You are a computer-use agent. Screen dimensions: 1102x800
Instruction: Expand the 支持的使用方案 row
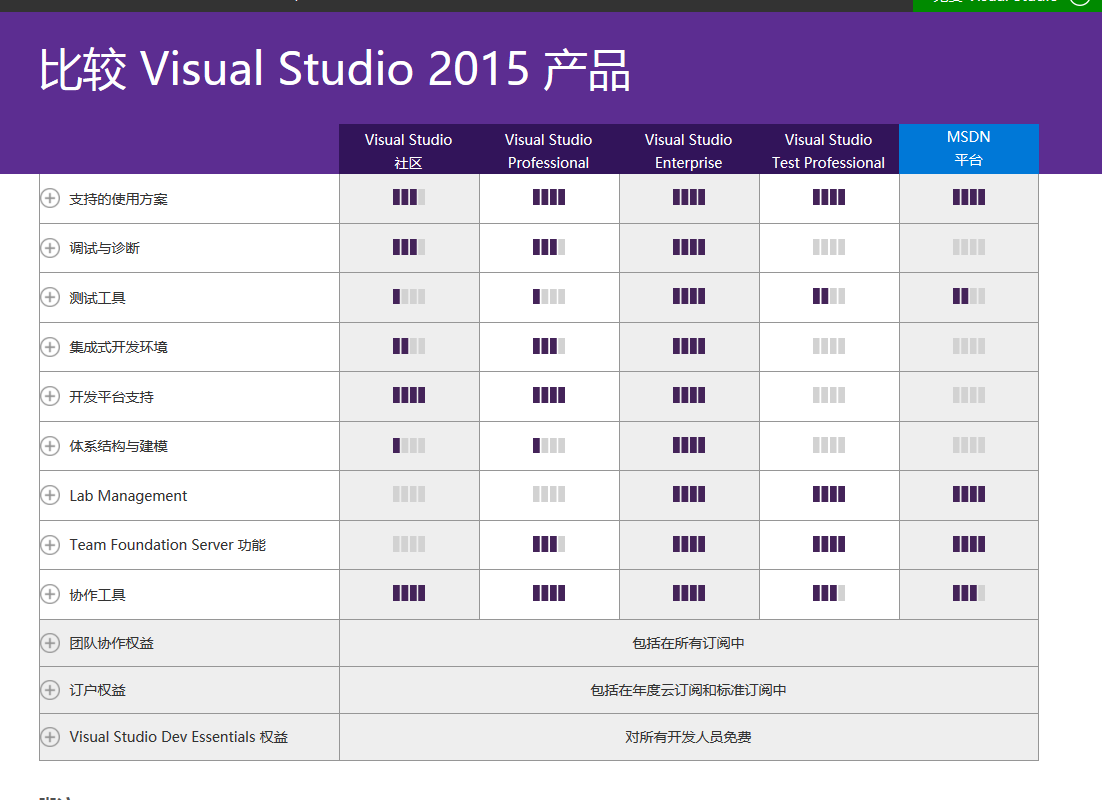pyautogui.click(x=50, y=198)
